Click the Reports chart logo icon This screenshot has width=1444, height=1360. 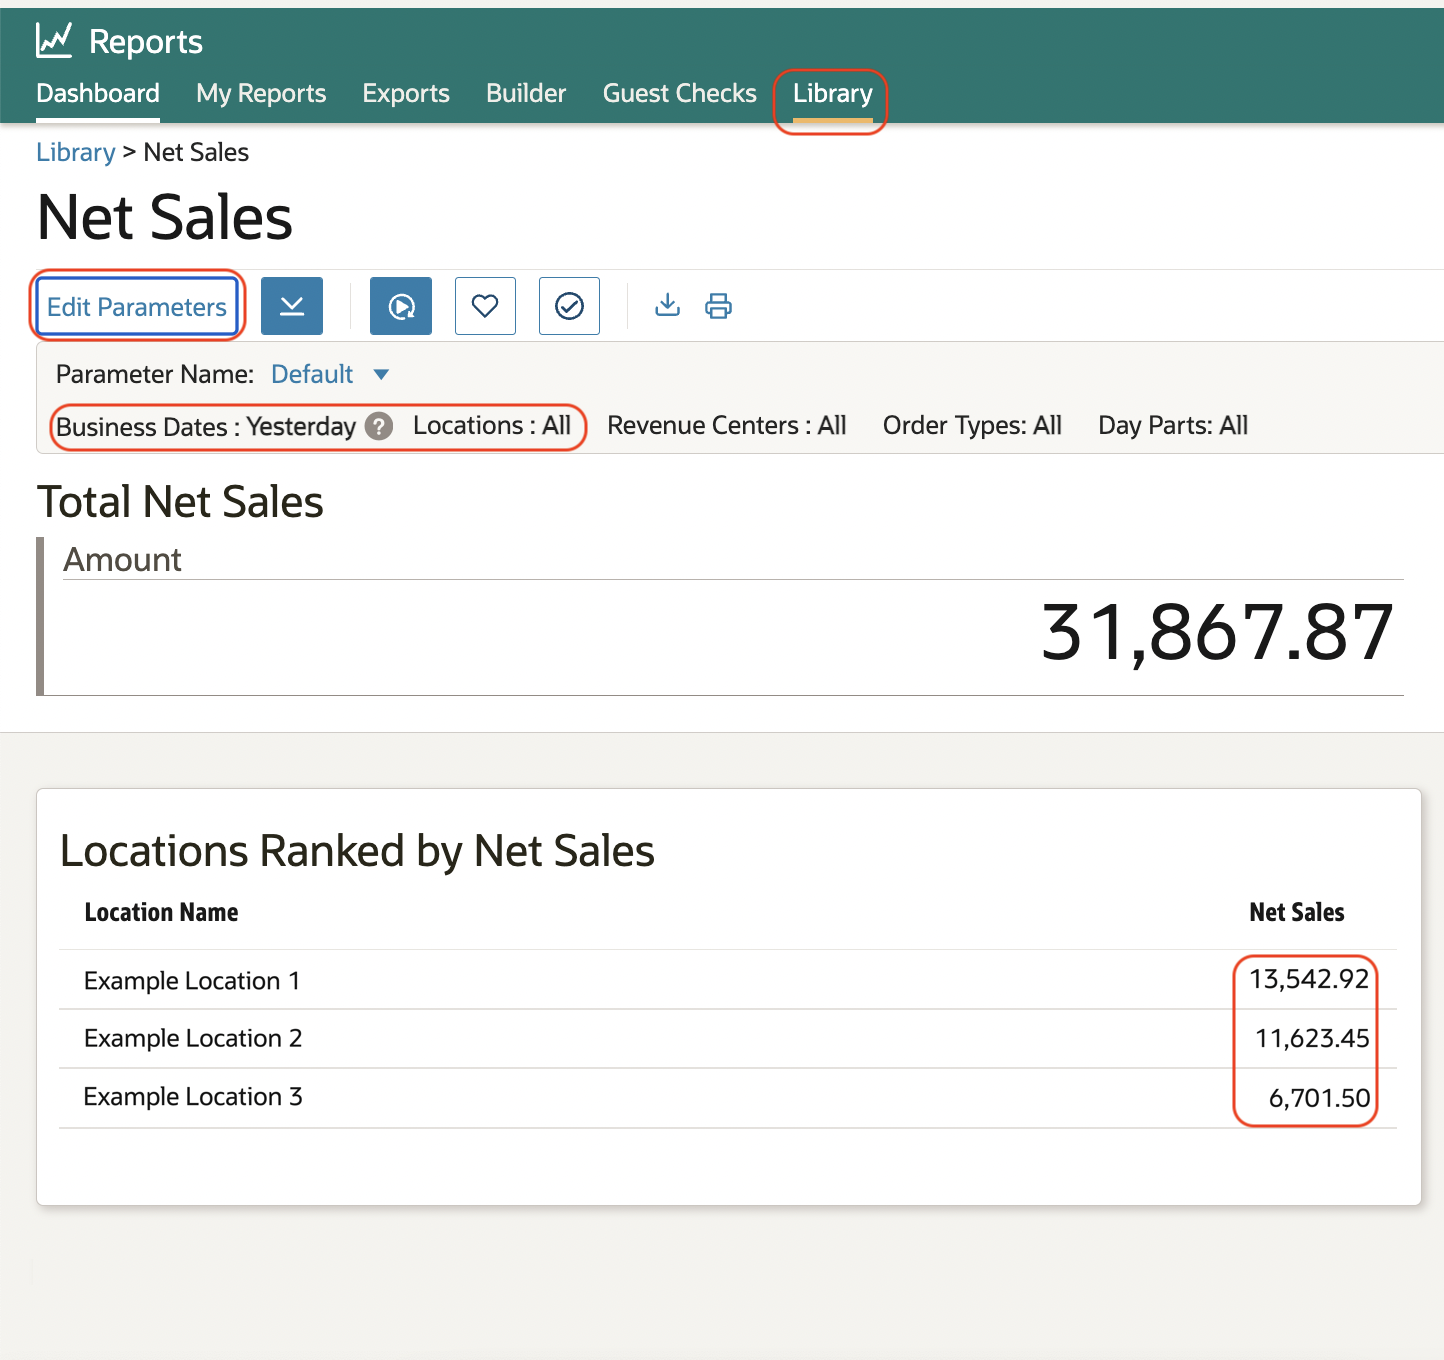coord(53,39)
